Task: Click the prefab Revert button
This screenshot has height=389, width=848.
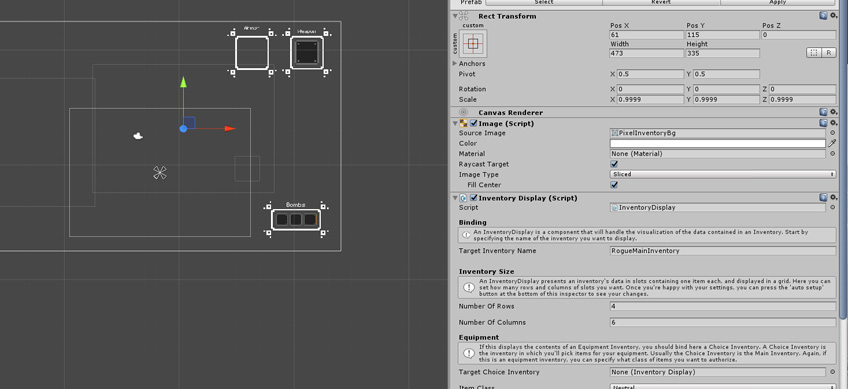Action: (x=661, y=2)
